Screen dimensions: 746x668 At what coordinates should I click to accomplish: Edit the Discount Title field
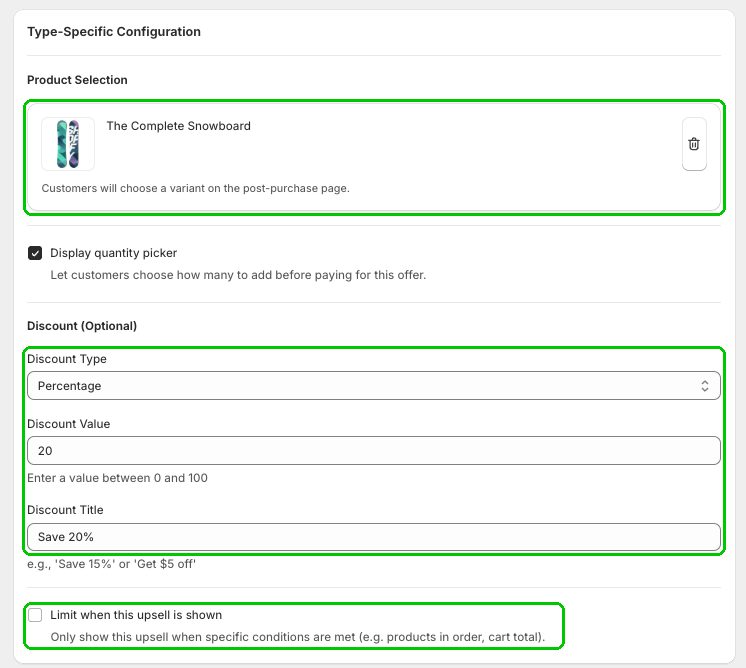click(374, 537)
